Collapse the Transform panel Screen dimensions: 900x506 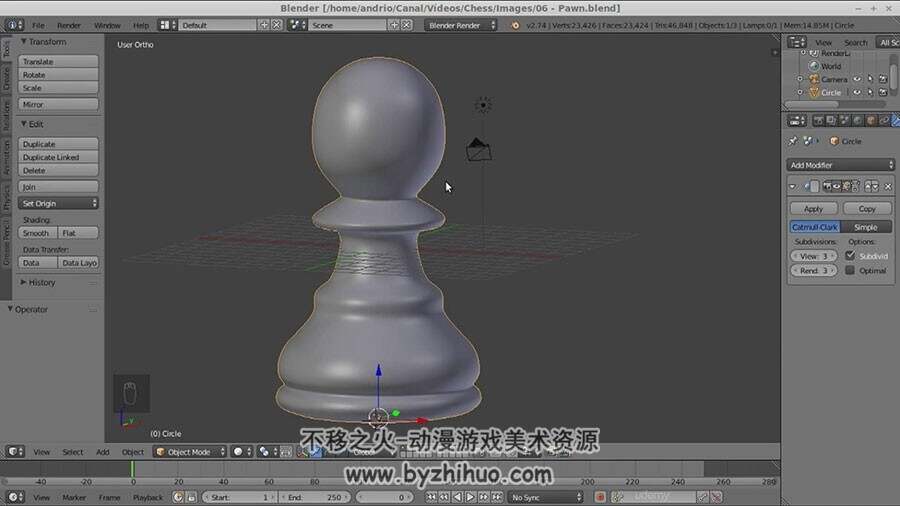[24, 41]
